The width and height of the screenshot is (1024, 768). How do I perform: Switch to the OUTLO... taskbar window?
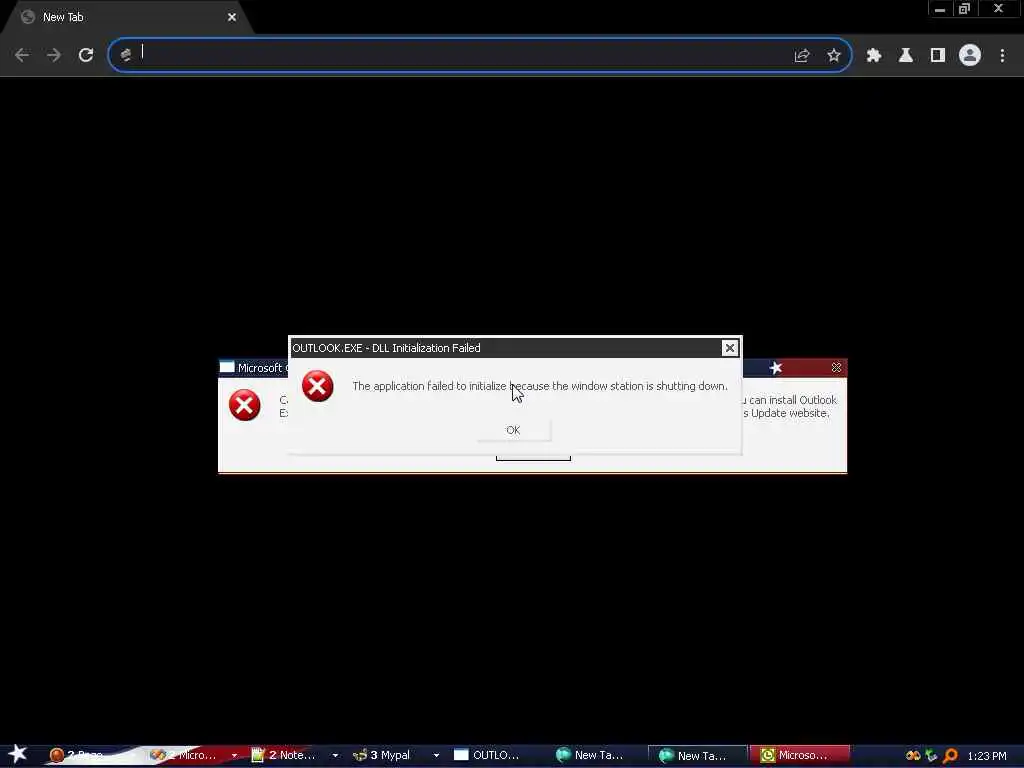tap(496, 755)
